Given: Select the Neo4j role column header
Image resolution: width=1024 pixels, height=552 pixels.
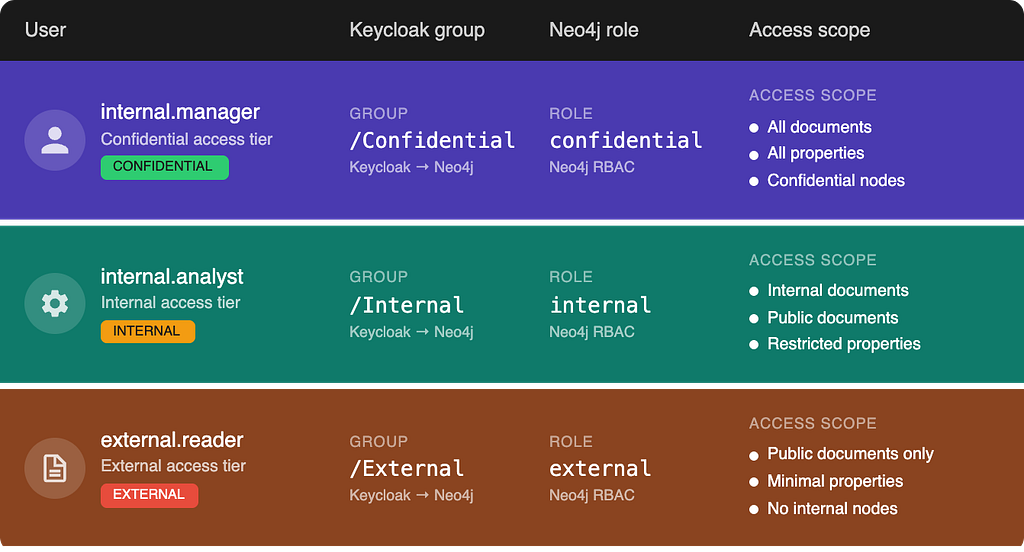Looking at the screenshot, I should coord(593,30).
